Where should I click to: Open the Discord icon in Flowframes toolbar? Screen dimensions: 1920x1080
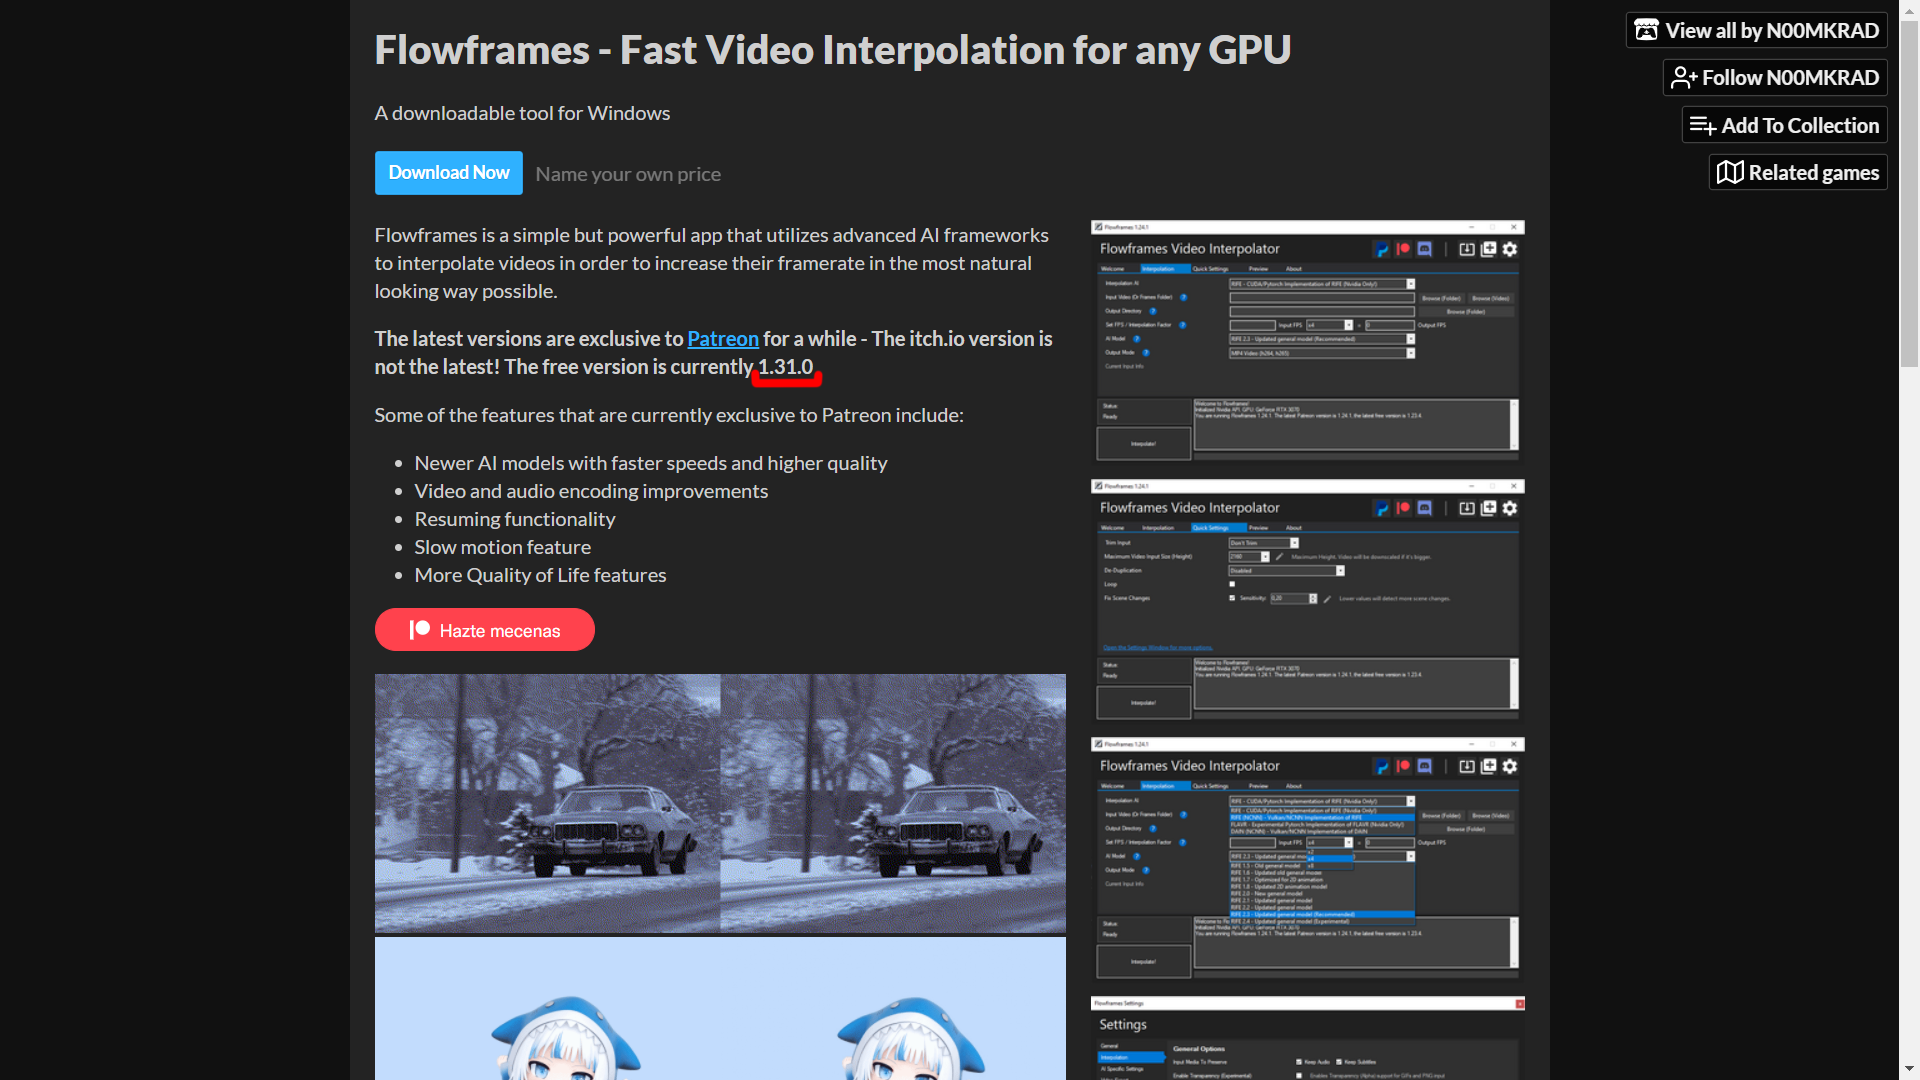[1424, 250]
